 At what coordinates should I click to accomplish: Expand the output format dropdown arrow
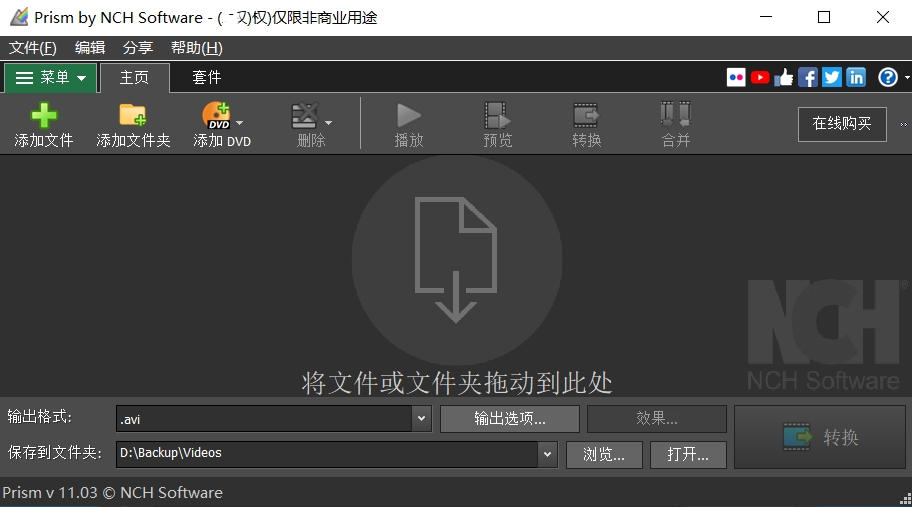tap(421, 419)
